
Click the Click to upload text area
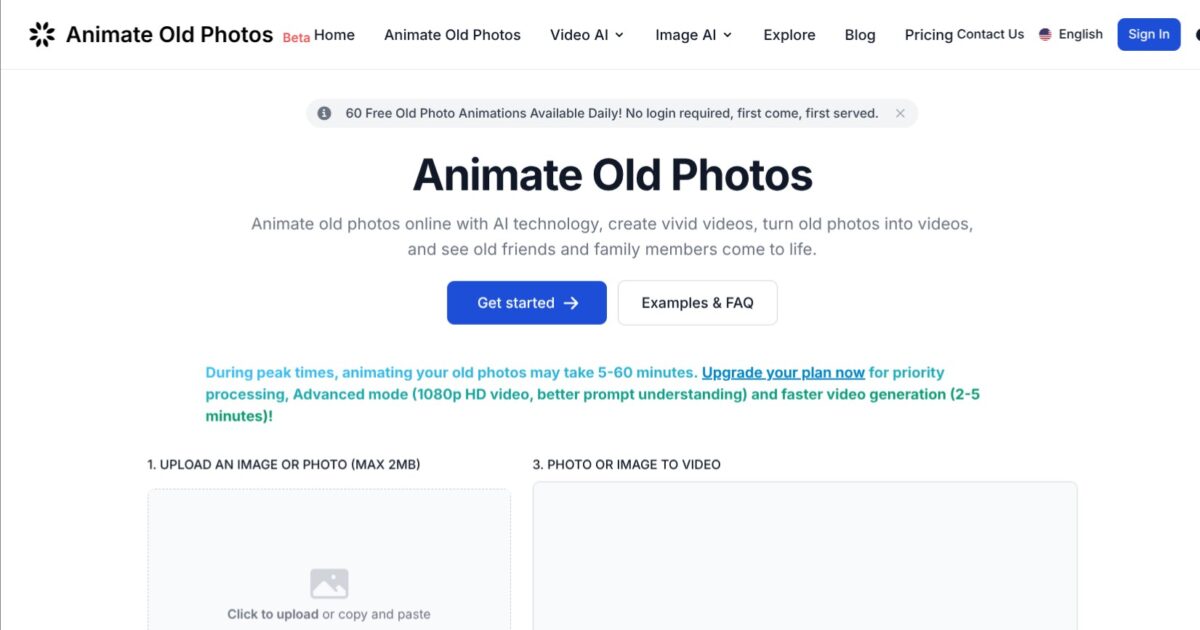(x=272, y=614)
